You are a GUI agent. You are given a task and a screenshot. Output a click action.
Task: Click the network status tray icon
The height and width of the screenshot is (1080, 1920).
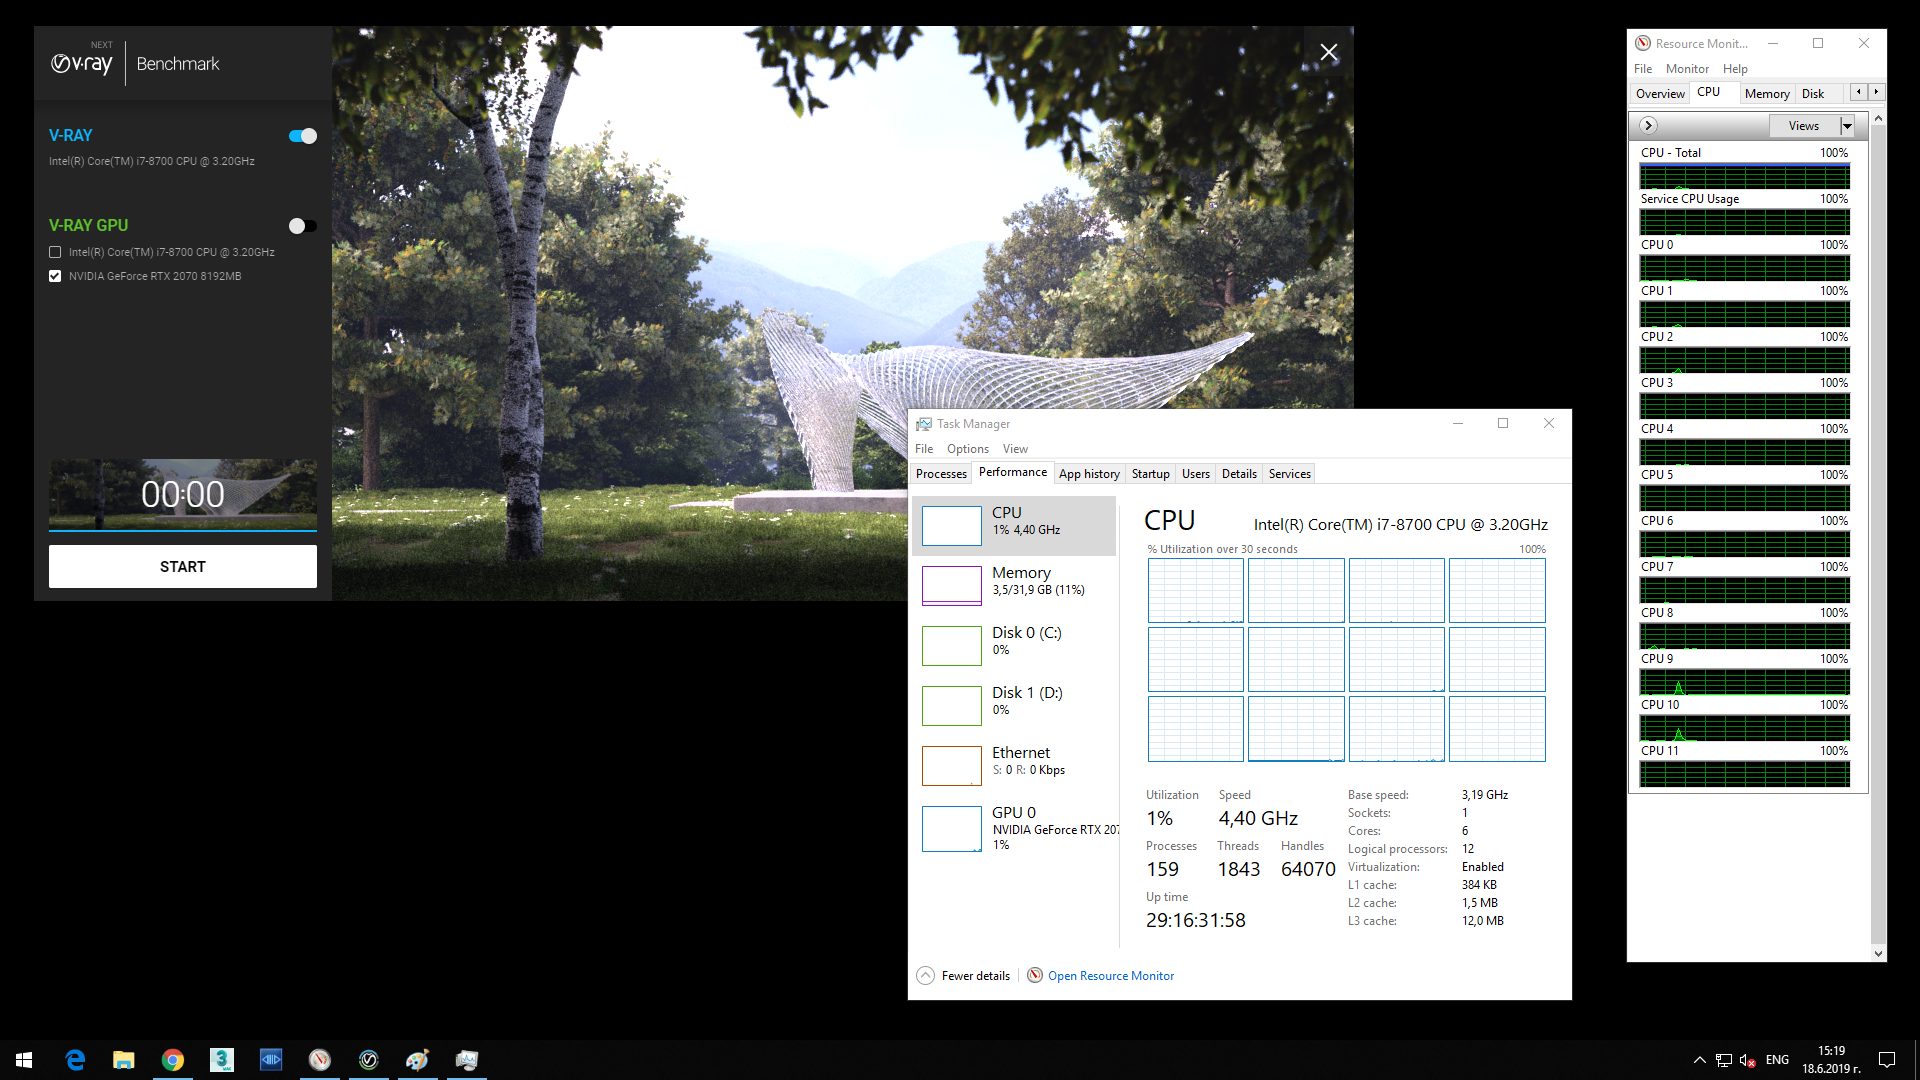coord(1724,1060)
